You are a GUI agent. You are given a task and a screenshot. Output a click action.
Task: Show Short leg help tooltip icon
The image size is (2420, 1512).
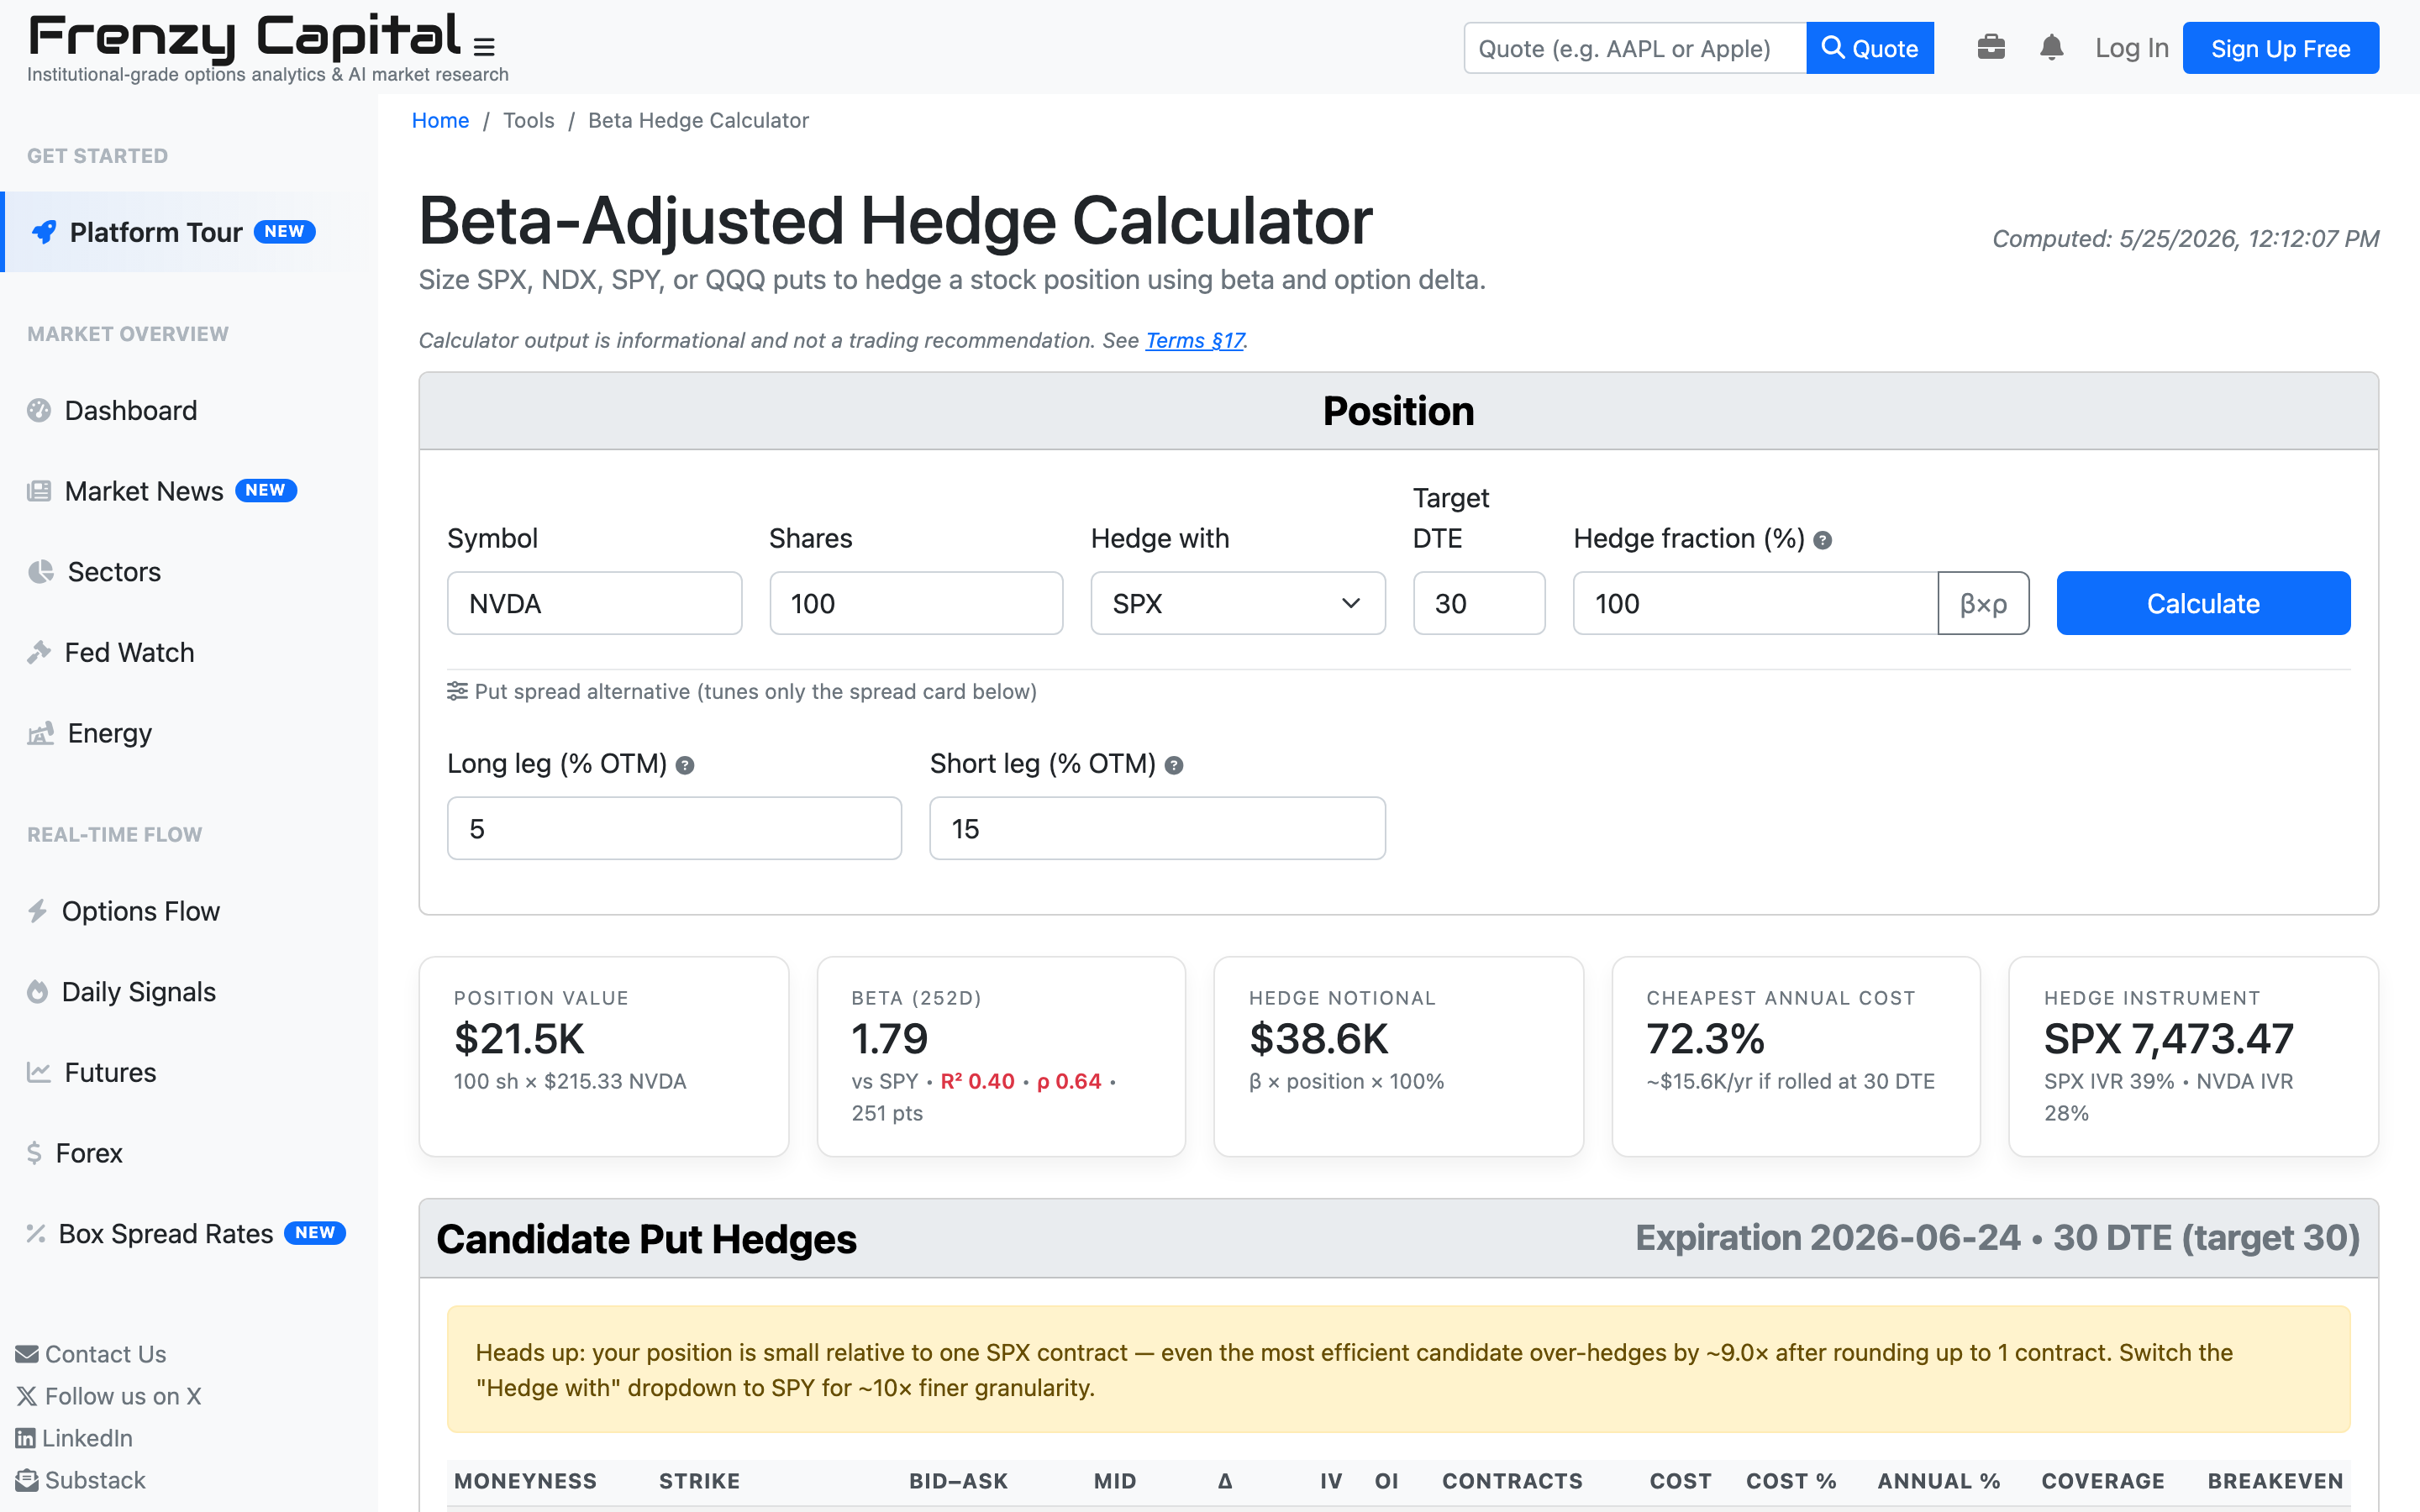click(x=1175, y=766)
